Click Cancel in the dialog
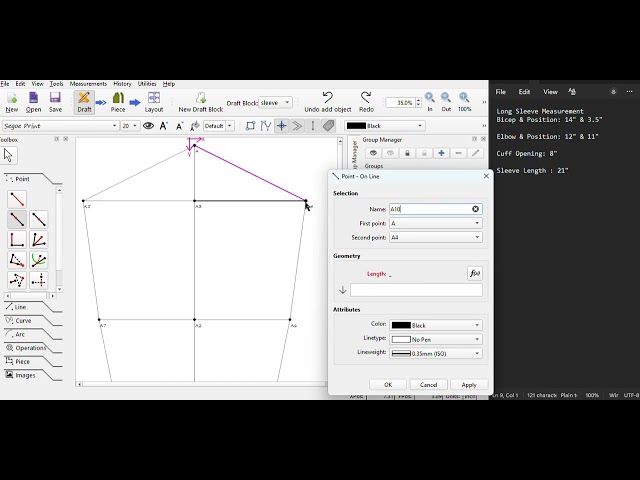Screen dimensions: 640x480 [x=428, y=385]
